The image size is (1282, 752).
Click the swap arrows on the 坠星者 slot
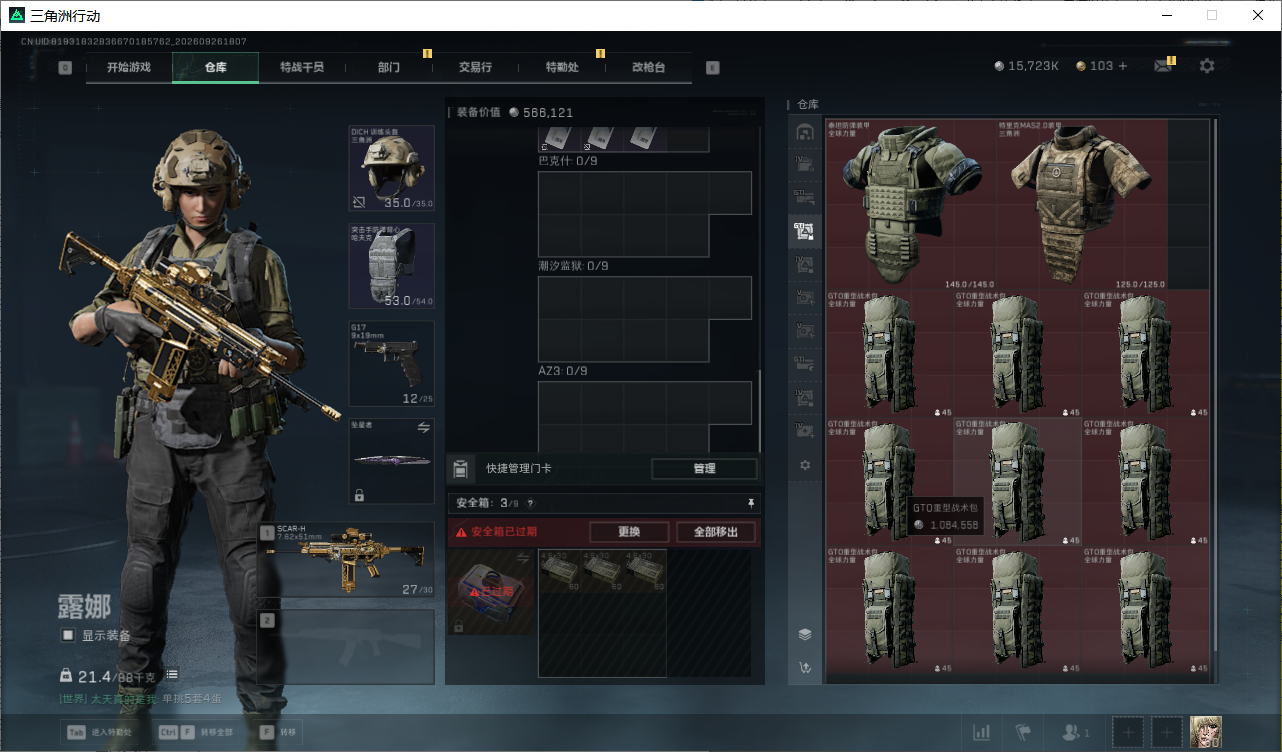(x=423, y=427)
